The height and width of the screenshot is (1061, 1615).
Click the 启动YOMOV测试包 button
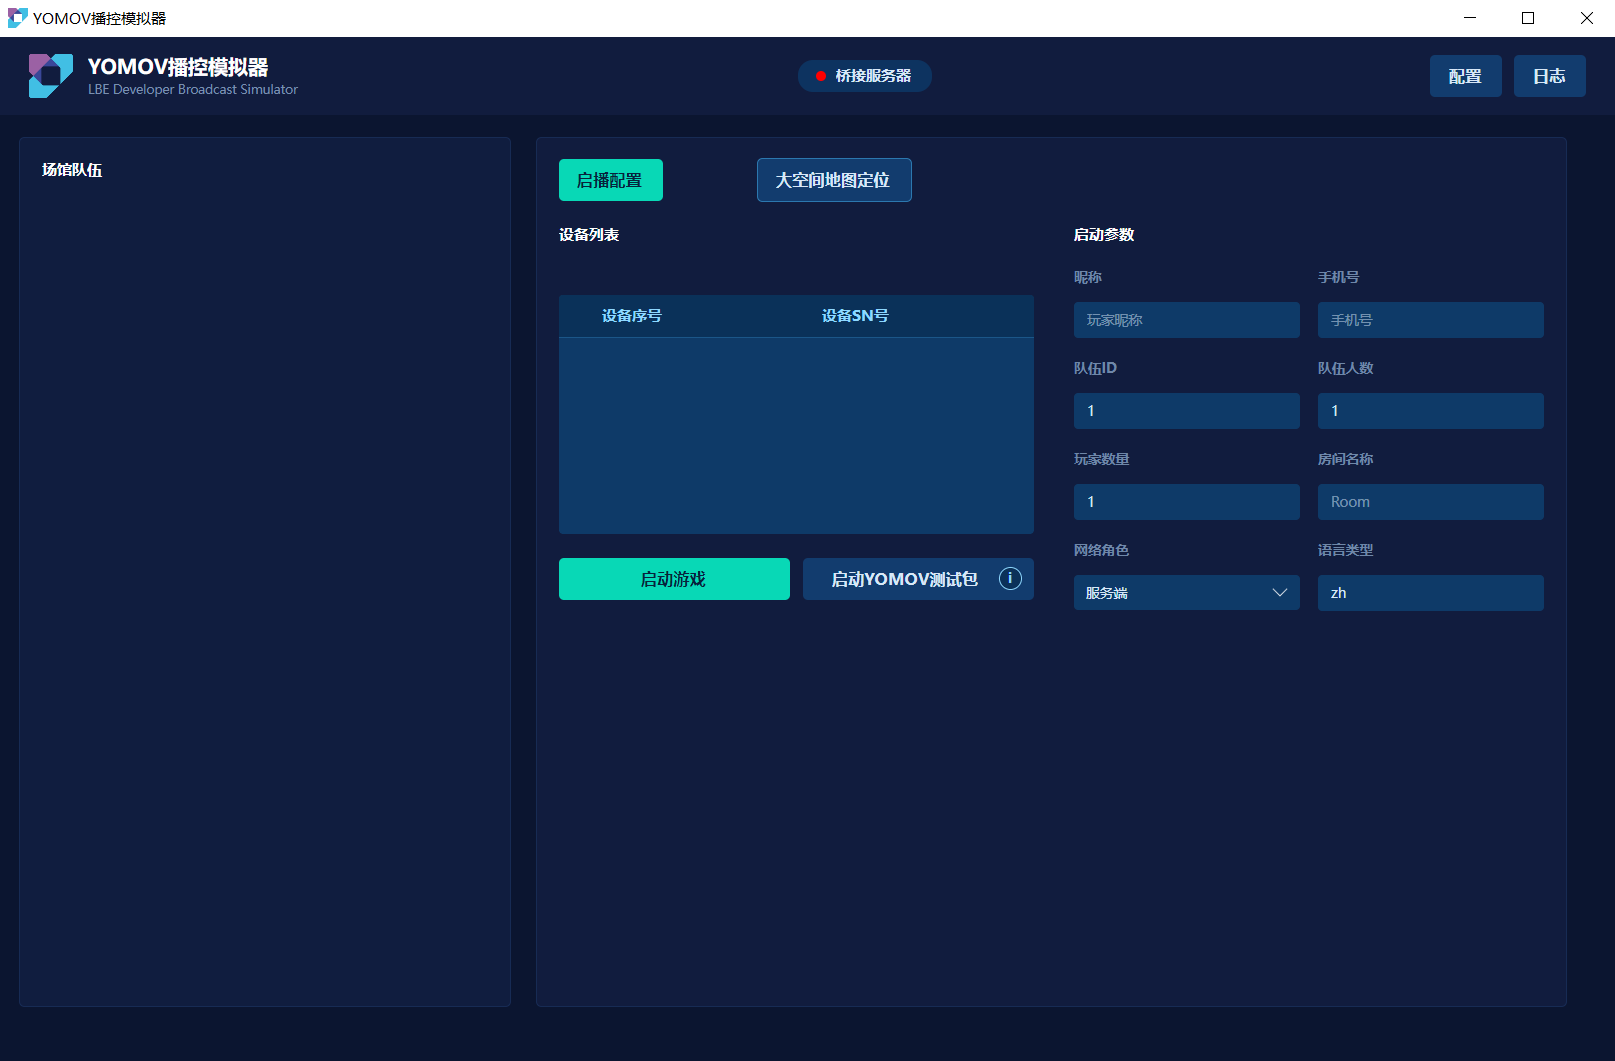(918, 579)
